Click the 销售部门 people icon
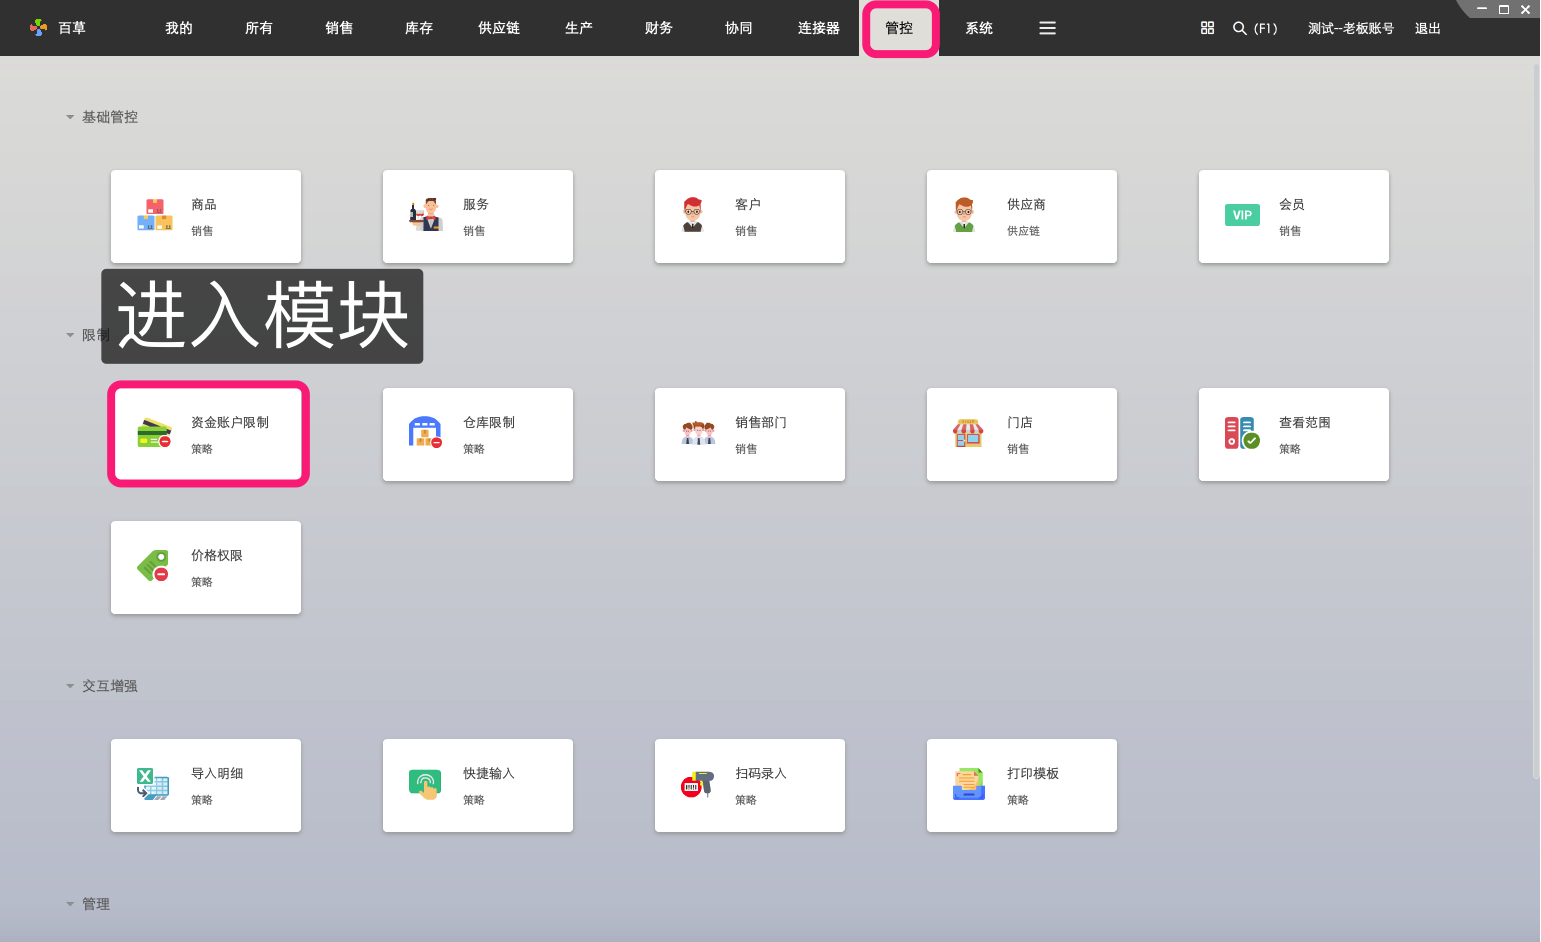This screenshot has width=1541, height=942. pos(698,433)
